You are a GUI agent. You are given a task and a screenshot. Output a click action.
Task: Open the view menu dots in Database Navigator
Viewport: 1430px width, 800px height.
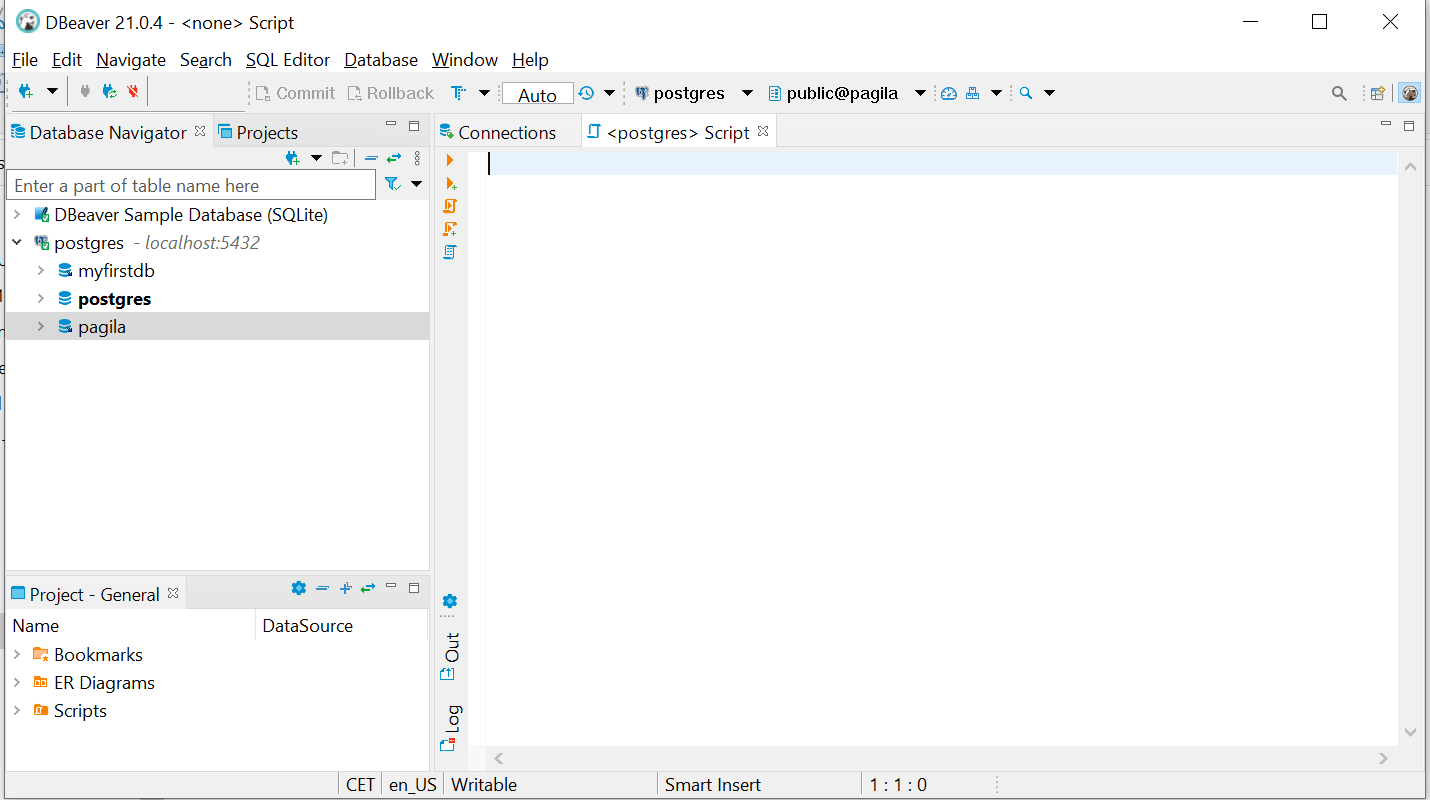click(x=417, y=158)
